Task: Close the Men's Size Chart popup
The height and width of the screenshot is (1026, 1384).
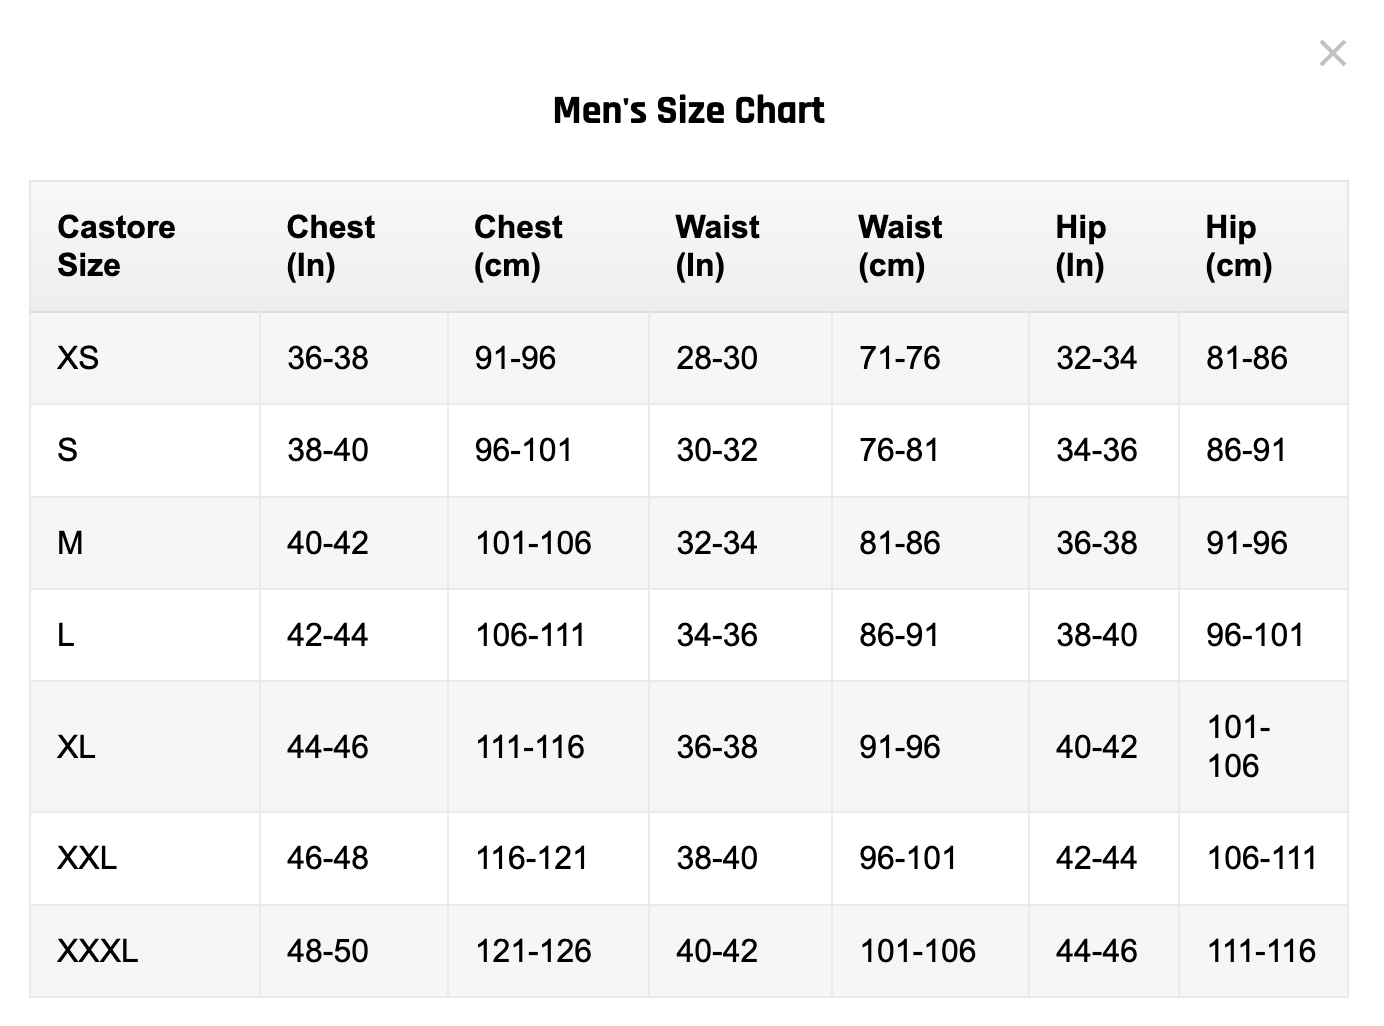Action: [1332, 53]
